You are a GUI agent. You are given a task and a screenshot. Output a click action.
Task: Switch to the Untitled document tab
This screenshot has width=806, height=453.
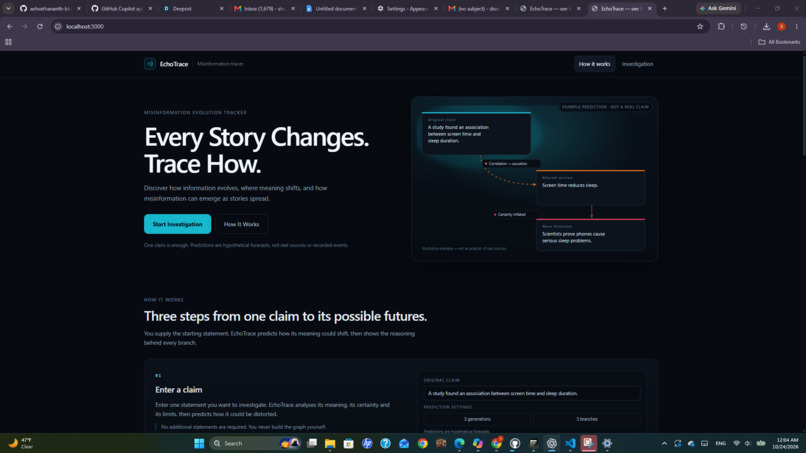coord(336,8)
